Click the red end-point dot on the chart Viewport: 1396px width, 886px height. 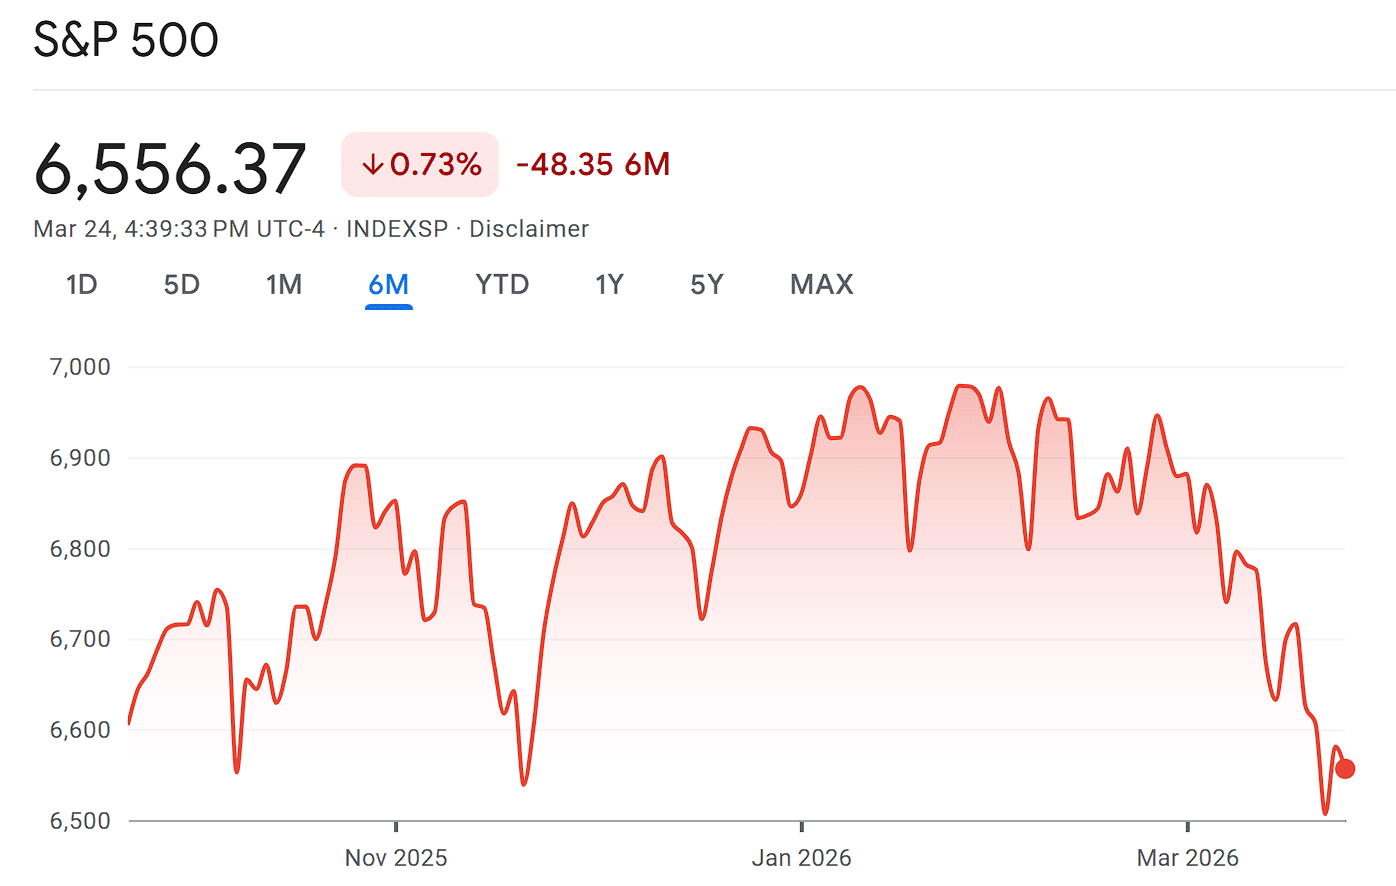click(1345, 769)
